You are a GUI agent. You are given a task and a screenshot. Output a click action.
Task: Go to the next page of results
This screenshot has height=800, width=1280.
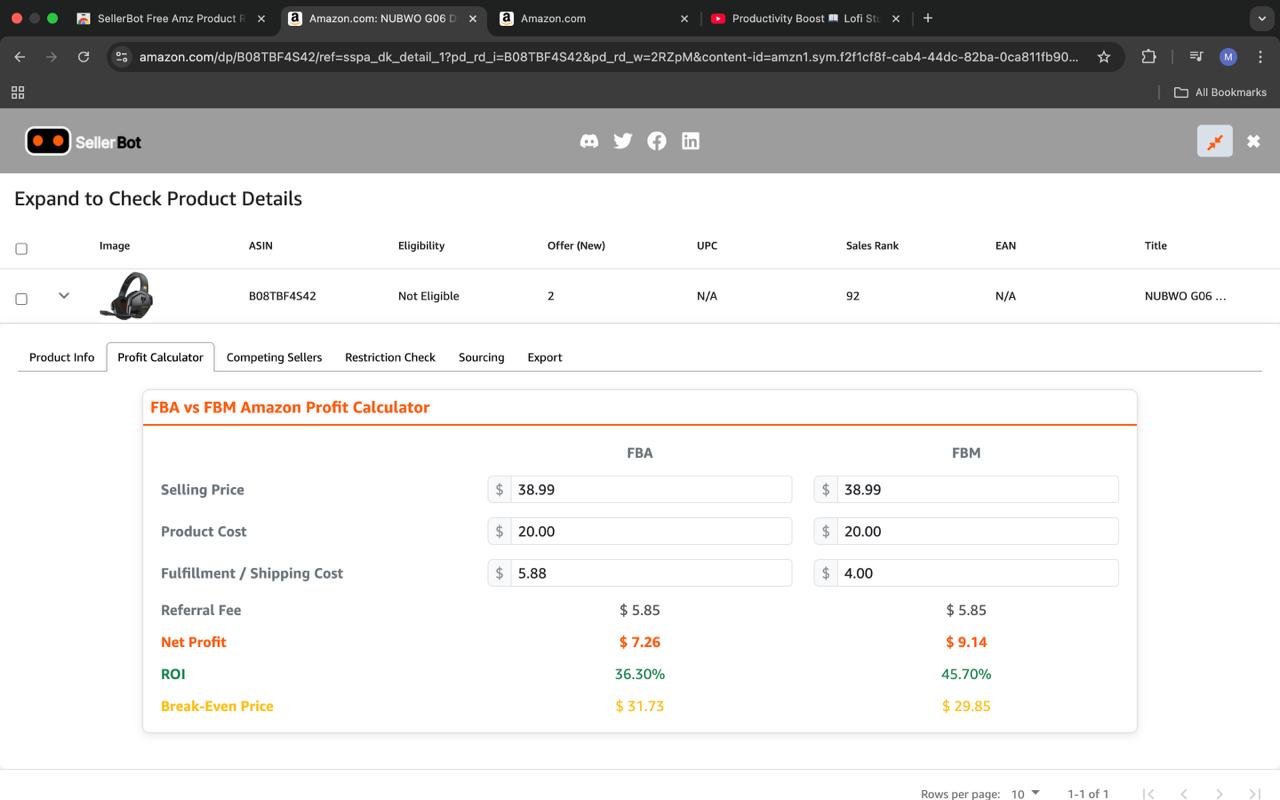pos(1219,794)
